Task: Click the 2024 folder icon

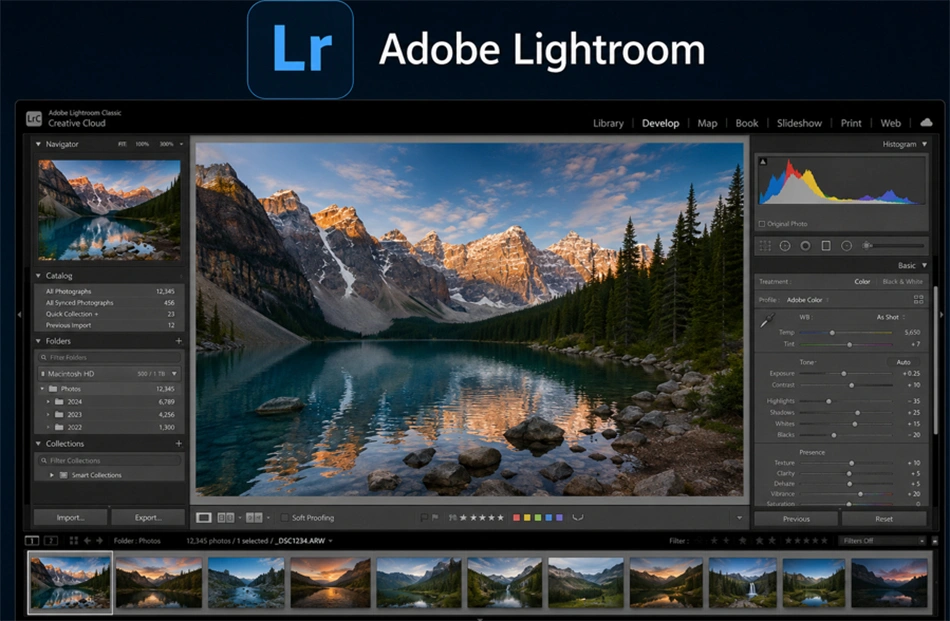Action: click(x=59, y=402)
